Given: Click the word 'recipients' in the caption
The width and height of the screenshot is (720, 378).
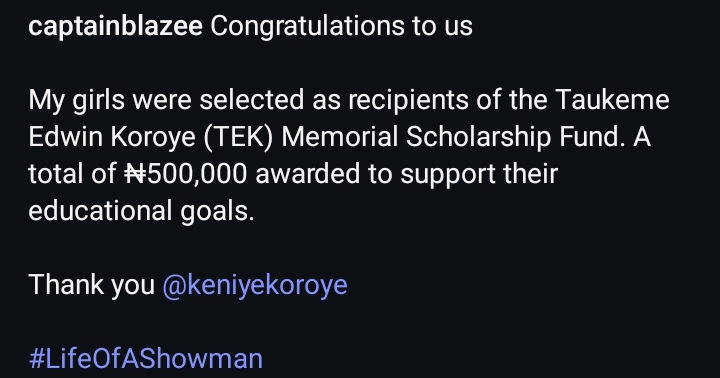Looking at the screenshot, I should (408, 101).
